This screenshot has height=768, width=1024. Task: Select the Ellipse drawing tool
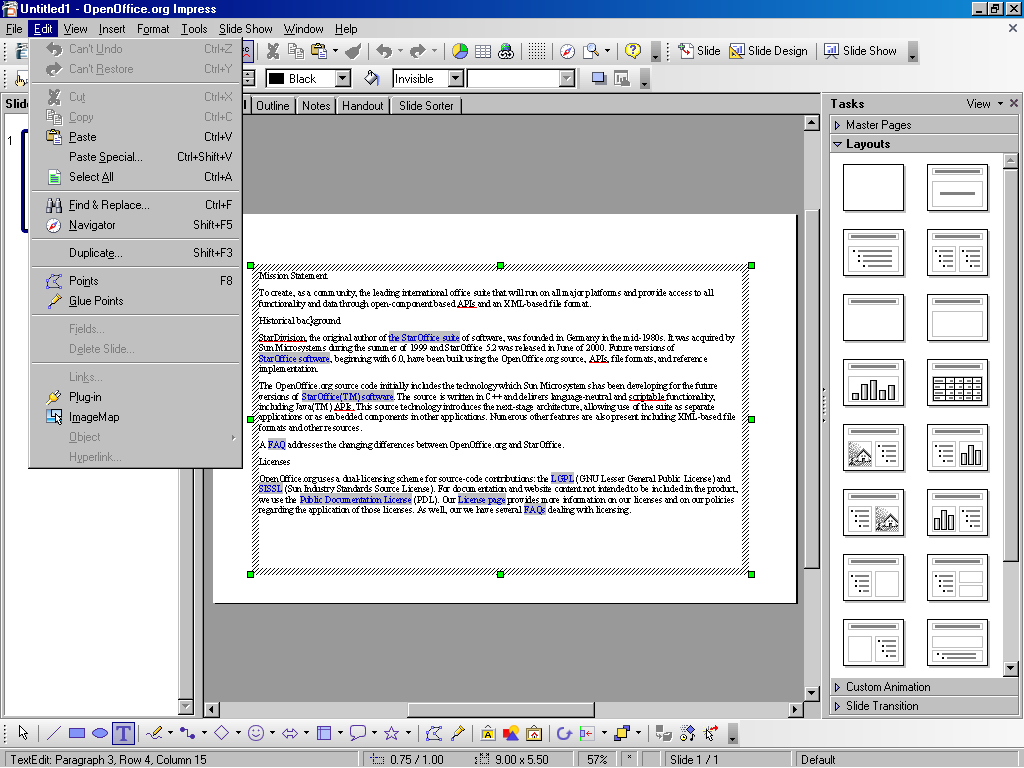(100, 733)
